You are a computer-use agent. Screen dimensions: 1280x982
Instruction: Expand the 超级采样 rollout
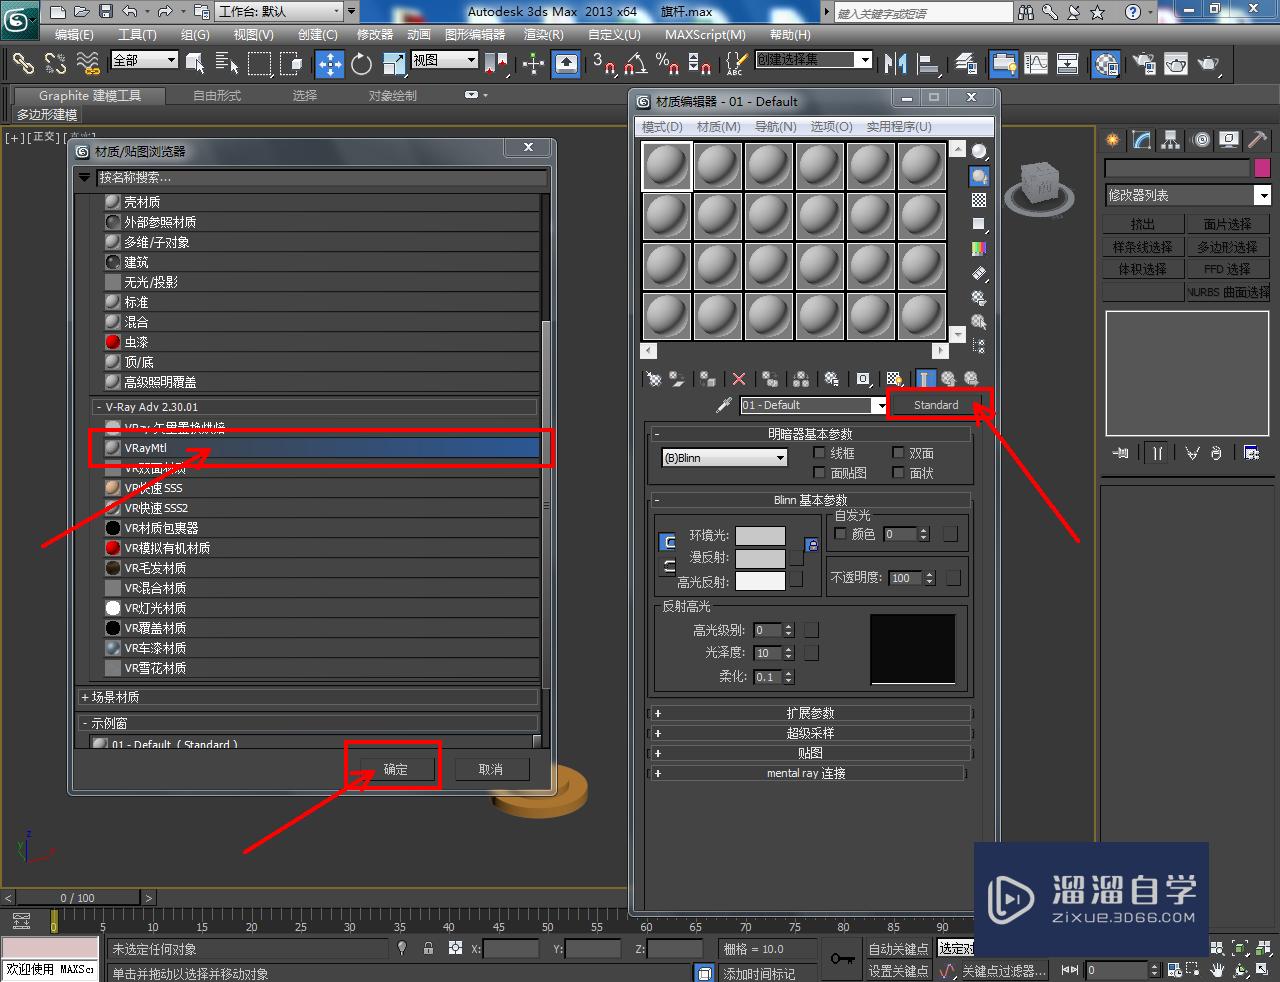tap(810, 733)
